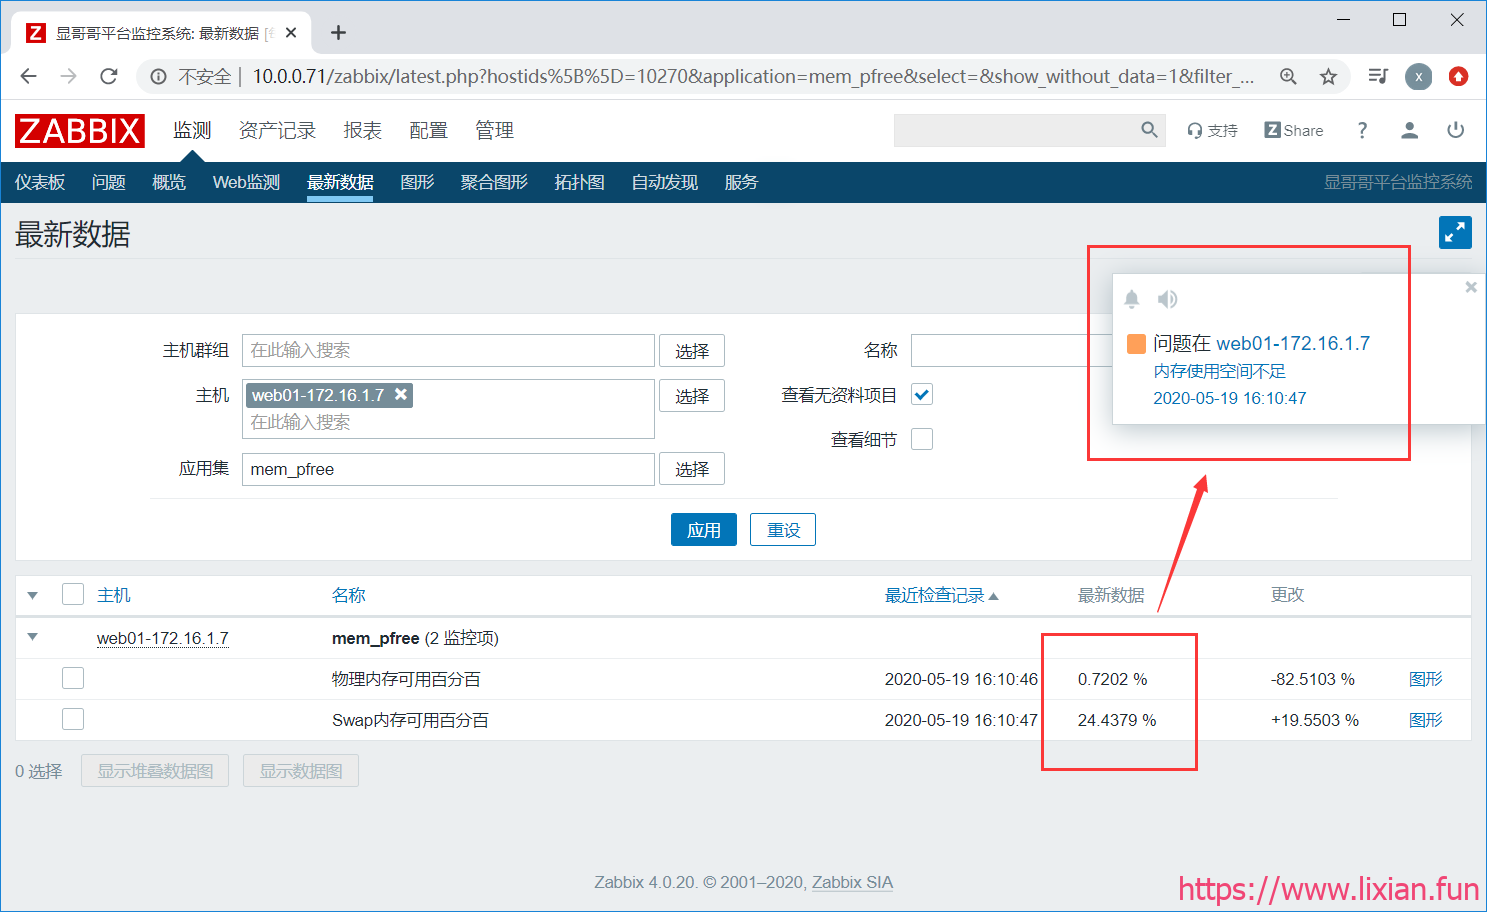Click the red browser update icon
This screenshot has width=1487, height=912.
click(x=1458, y=76)
